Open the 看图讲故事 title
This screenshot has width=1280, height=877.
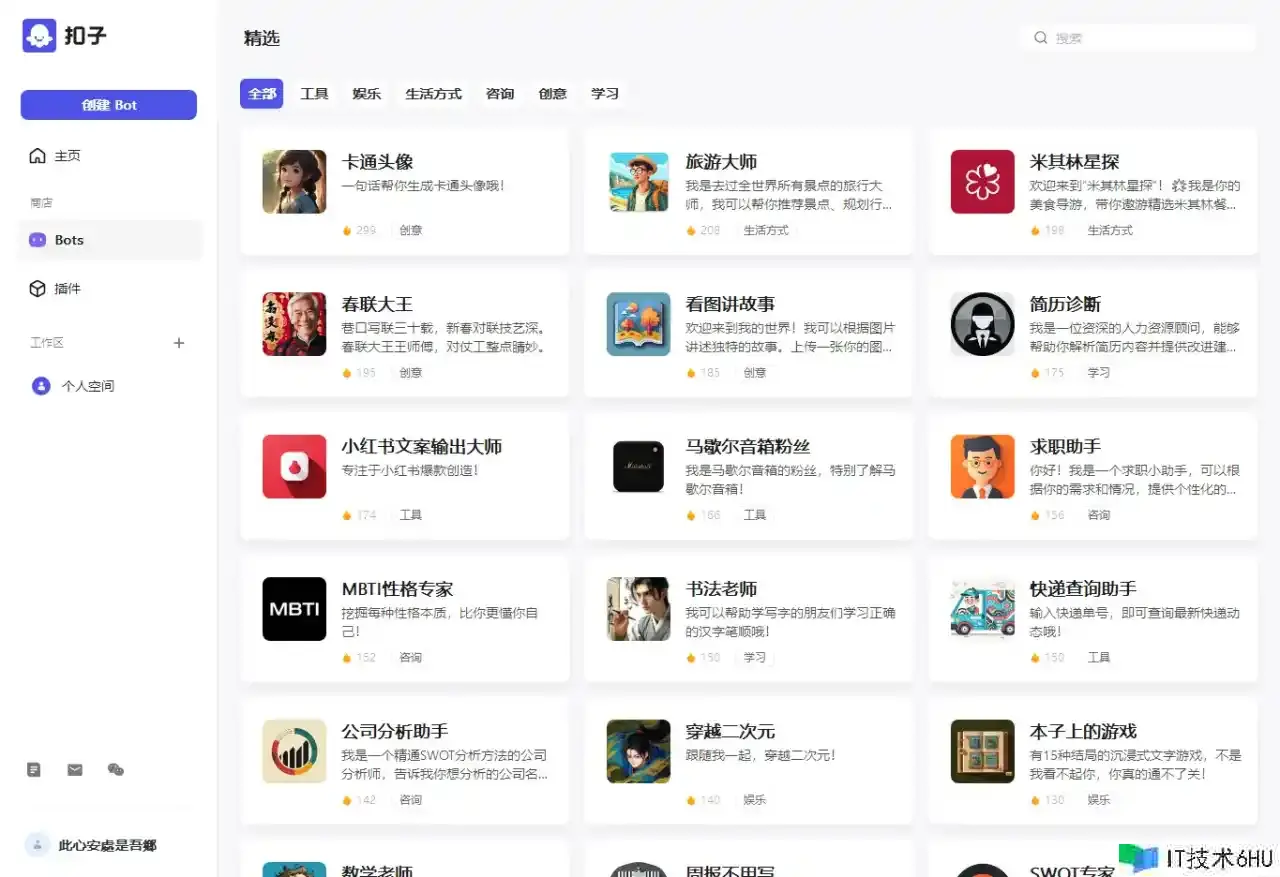click(731, 304)
